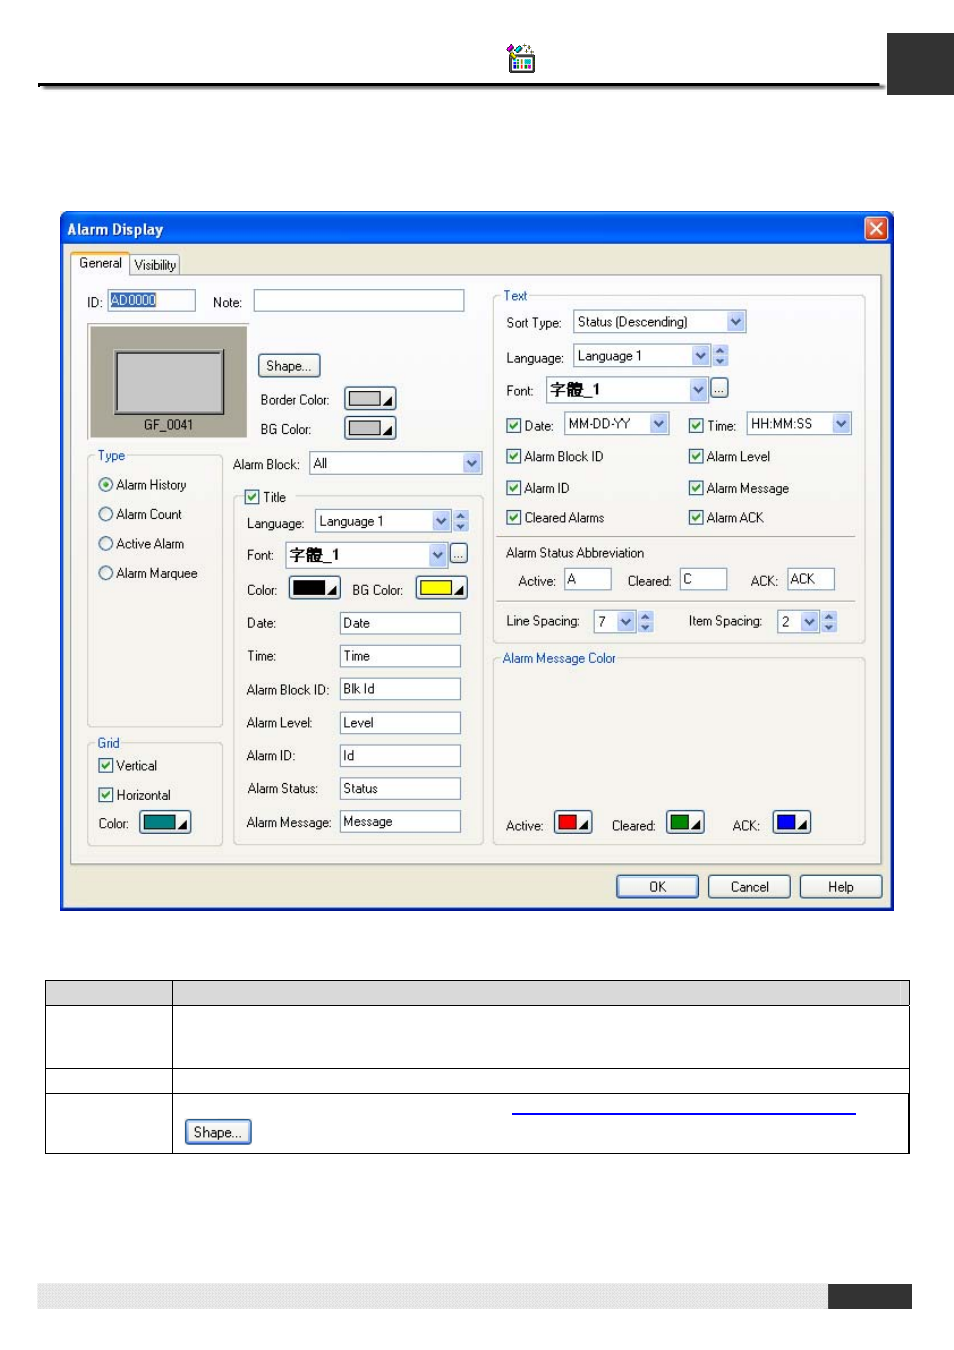Image resolution: width=954 pixels, height=1350 pixels.
Task: Expand the Item Spacing dropdown
Action: (810, 621)
